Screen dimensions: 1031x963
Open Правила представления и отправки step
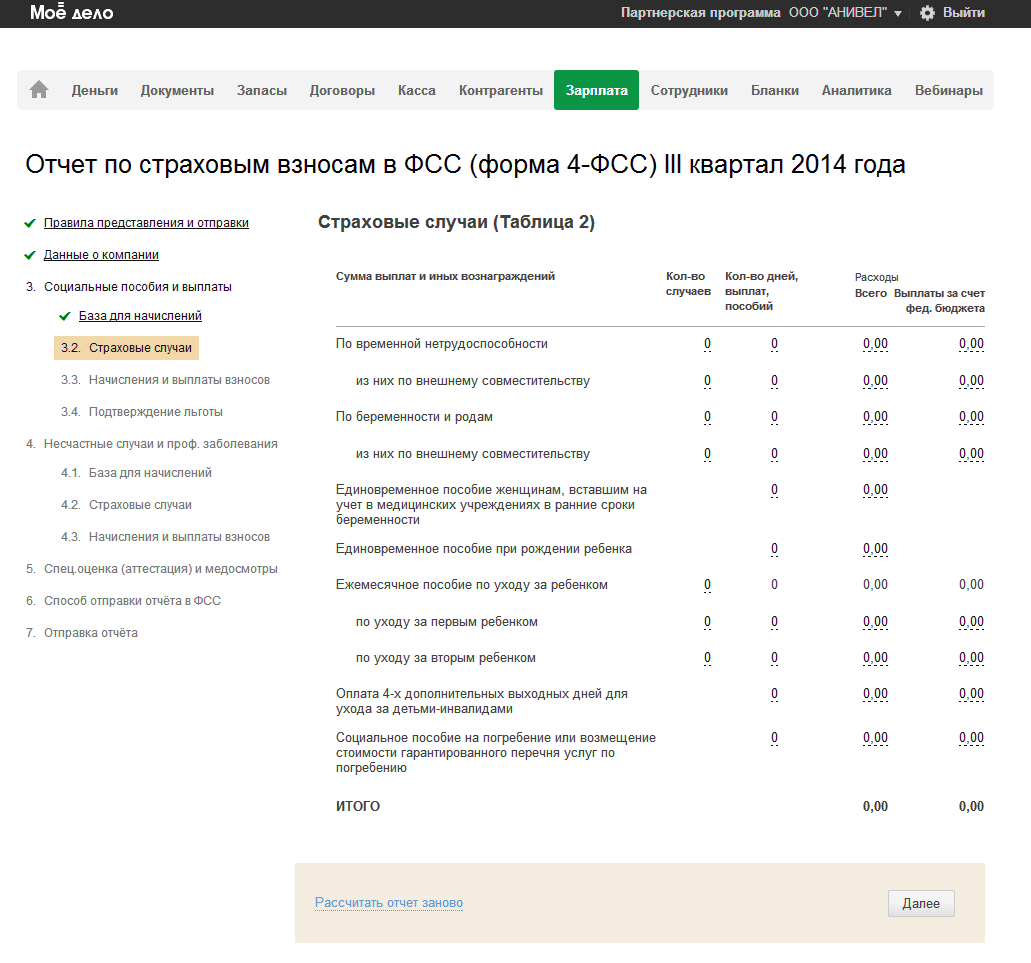(146, 223)
